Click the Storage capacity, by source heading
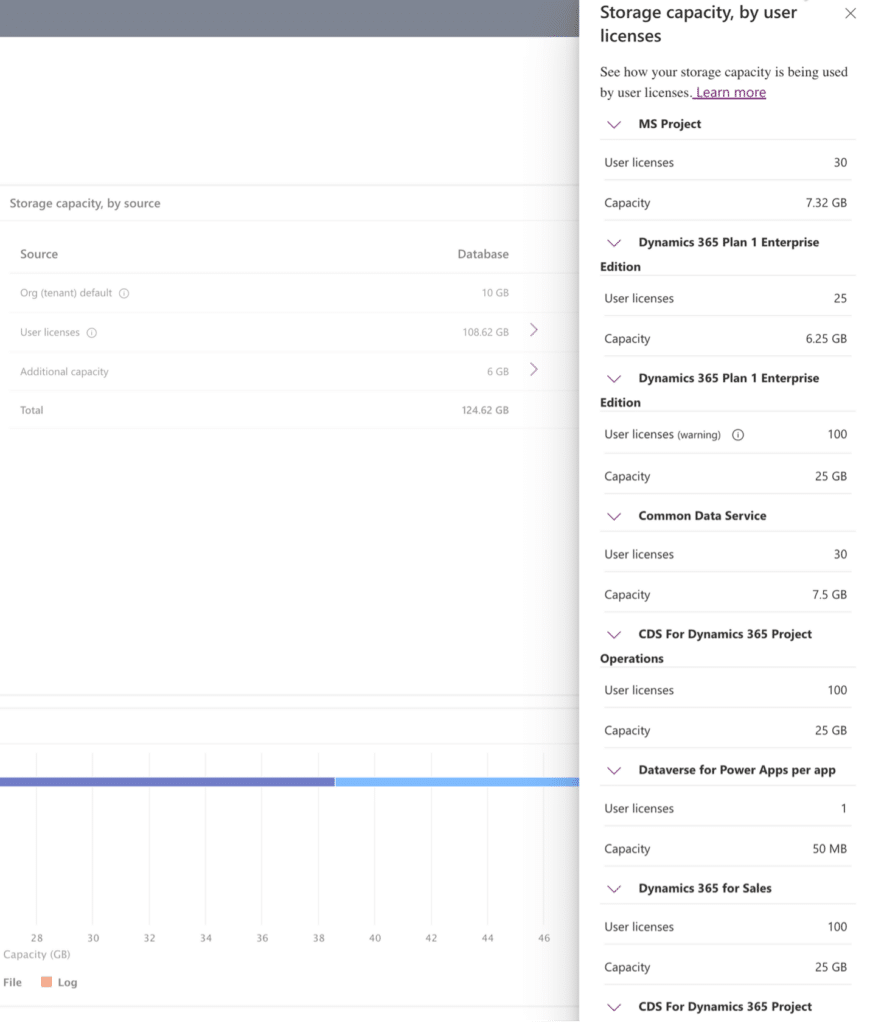Image resolution: width=870 pixels, height=1024 pixels. tap(85, 203)
